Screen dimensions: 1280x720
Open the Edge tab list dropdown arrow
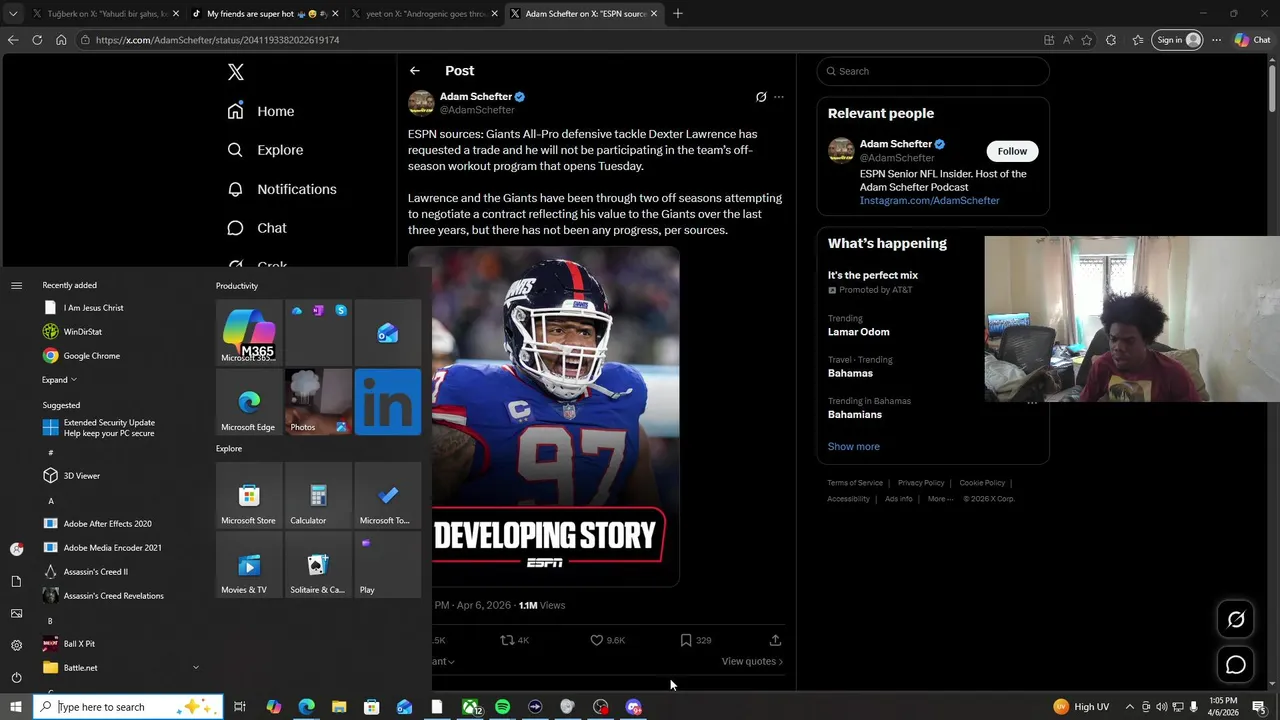tap(13, 14)
